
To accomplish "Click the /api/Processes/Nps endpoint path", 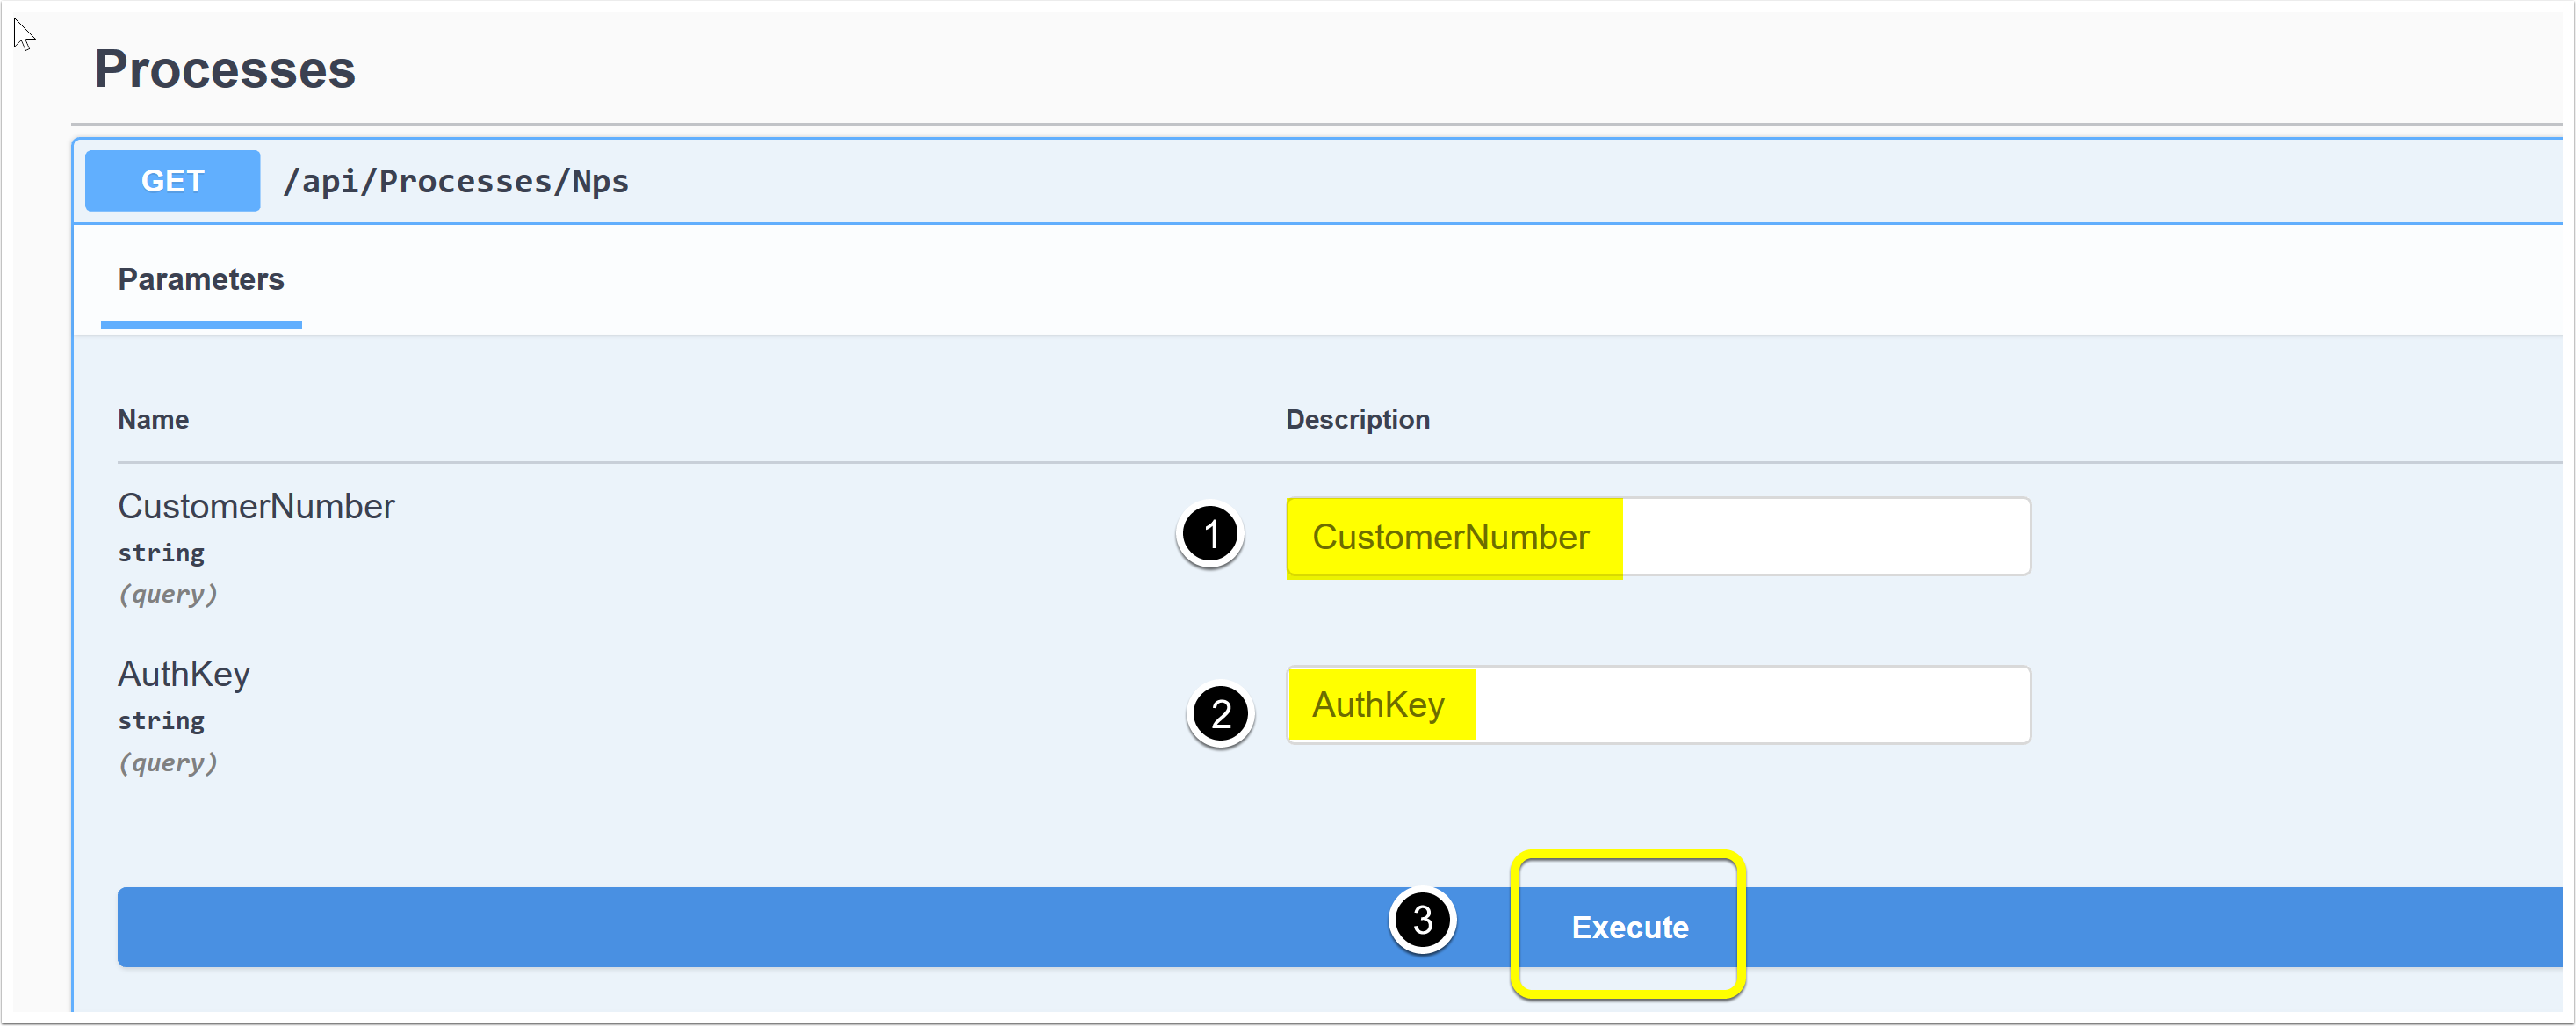I will 456,181.
